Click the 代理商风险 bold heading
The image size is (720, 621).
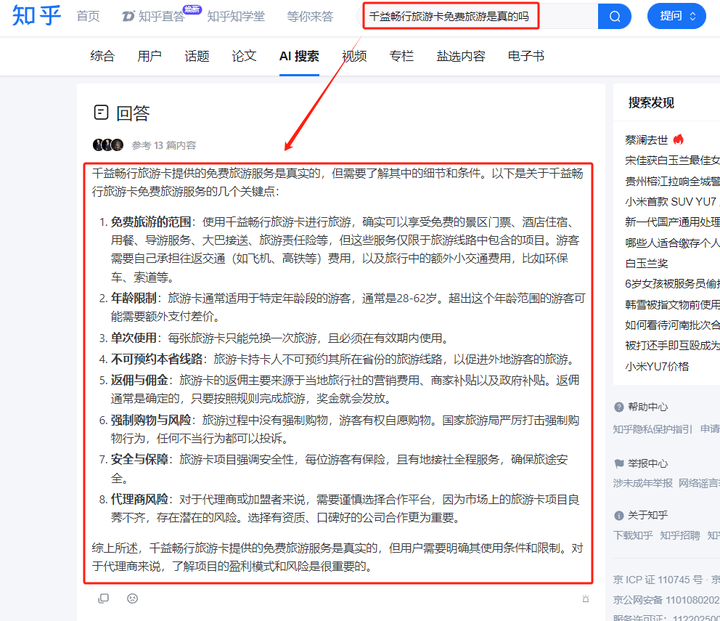[x=140, y=499]
